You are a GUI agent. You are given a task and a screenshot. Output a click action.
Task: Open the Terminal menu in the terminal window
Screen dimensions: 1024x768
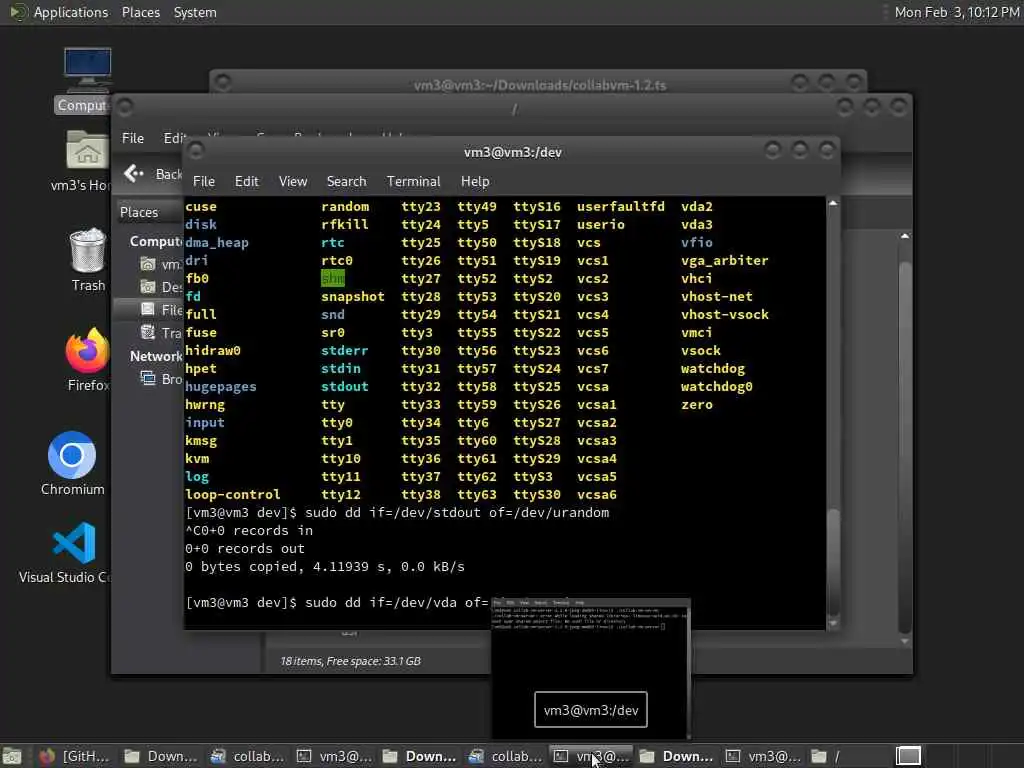click(413, 182)
